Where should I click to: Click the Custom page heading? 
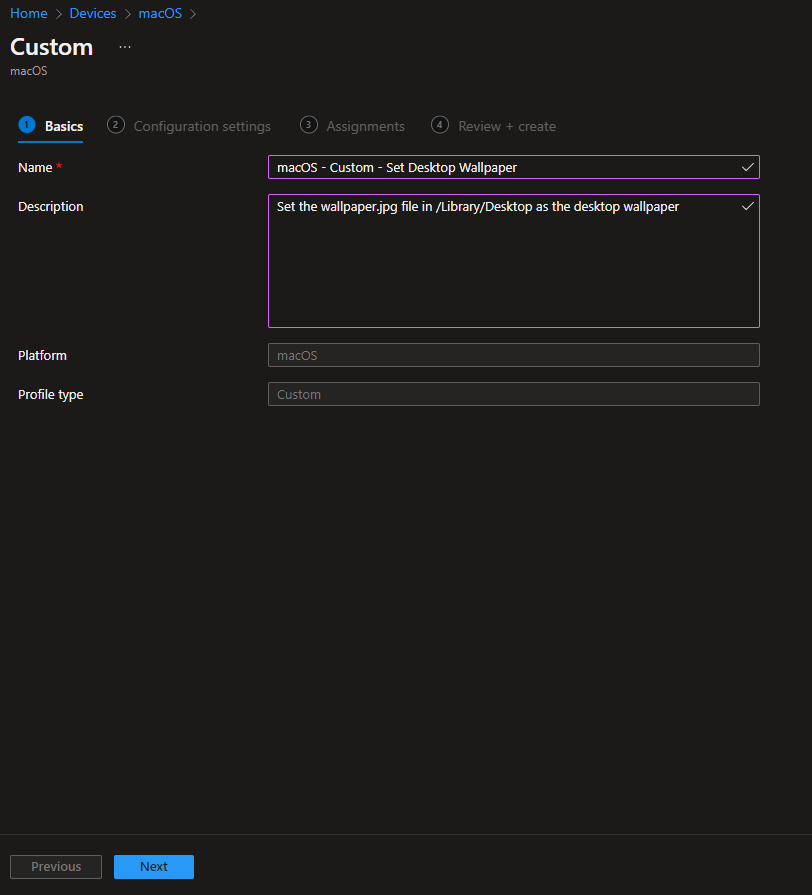coord(51,47)
